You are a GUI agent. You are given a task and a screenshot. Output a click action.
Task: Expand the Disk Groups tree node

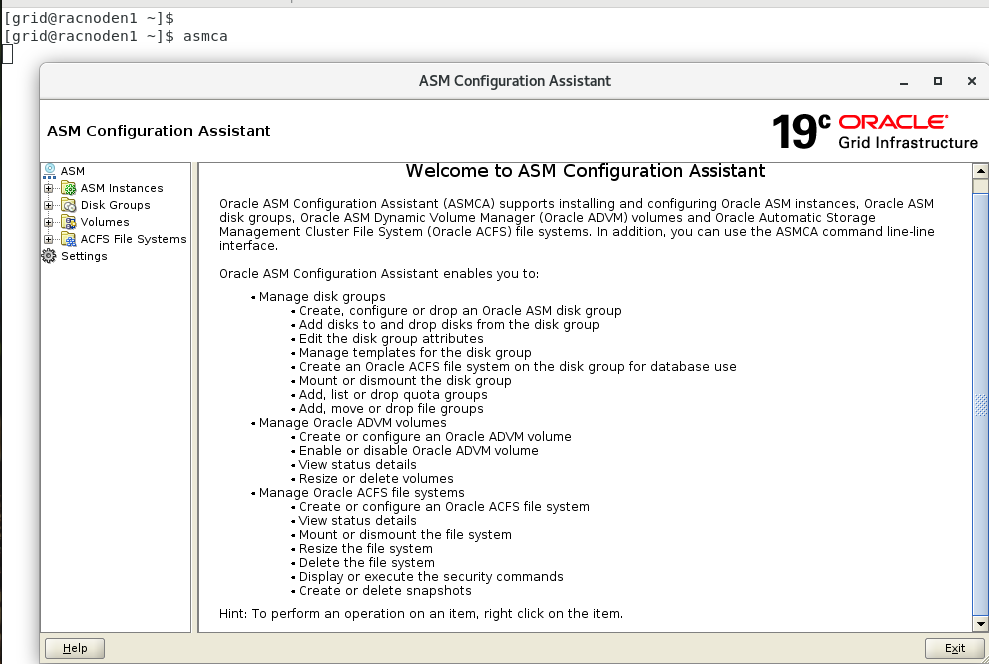[x=49, y=205]
